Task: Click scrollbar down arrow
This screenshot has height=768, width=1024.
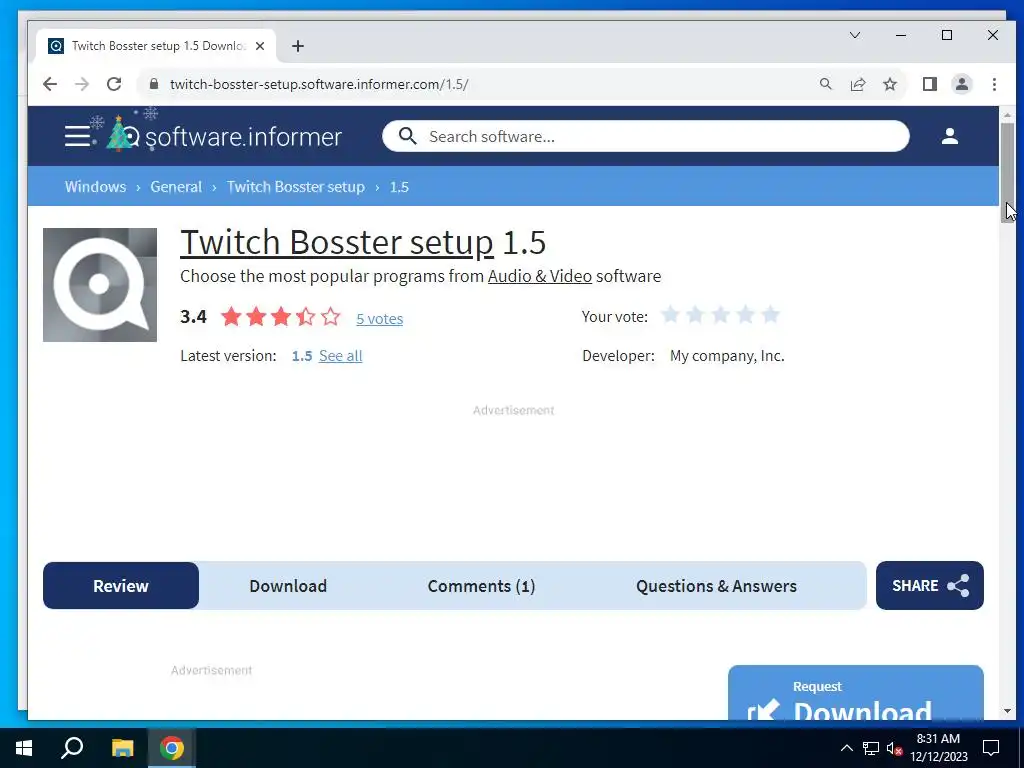Action: click(1007, 711)
